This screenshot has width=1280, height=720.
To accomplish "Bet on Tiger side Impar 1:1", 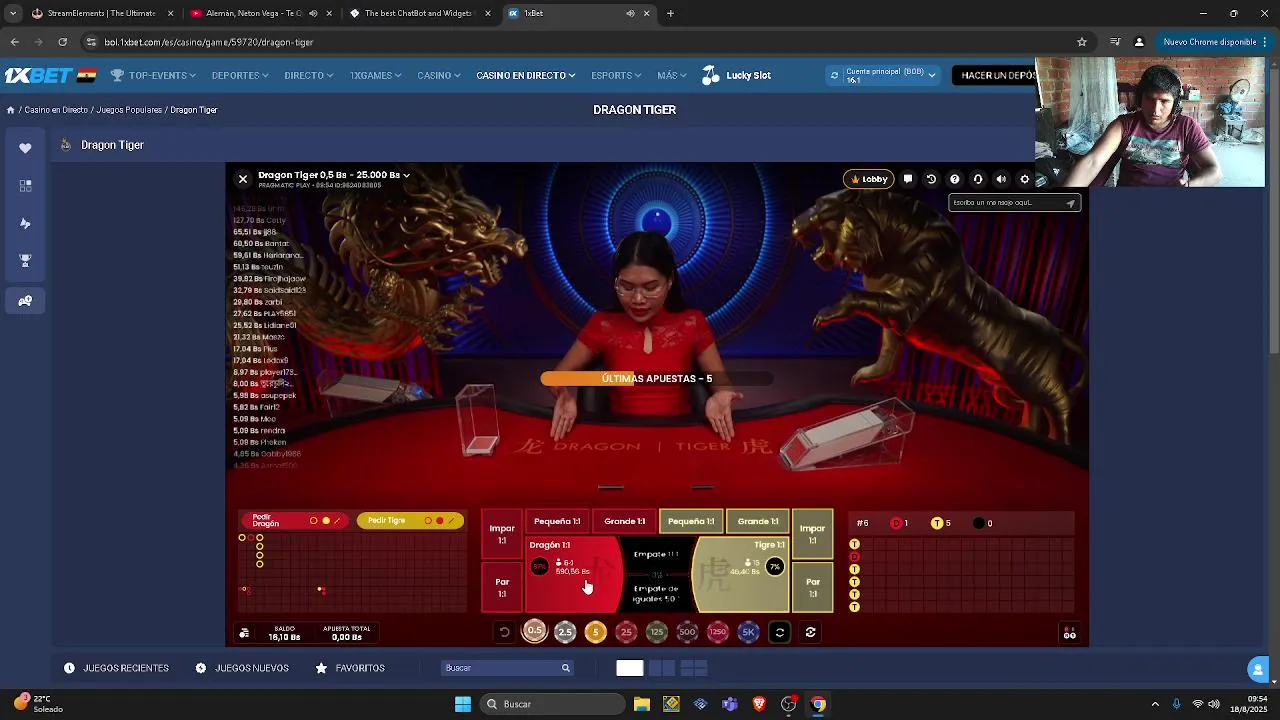I will point(812,533).
